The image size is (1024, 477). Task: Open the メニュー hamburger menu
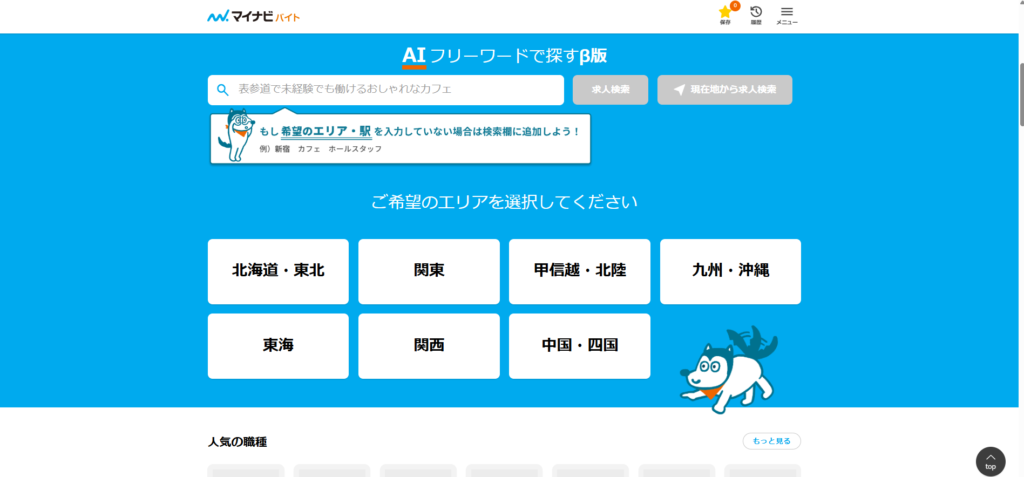click(786, 14)
